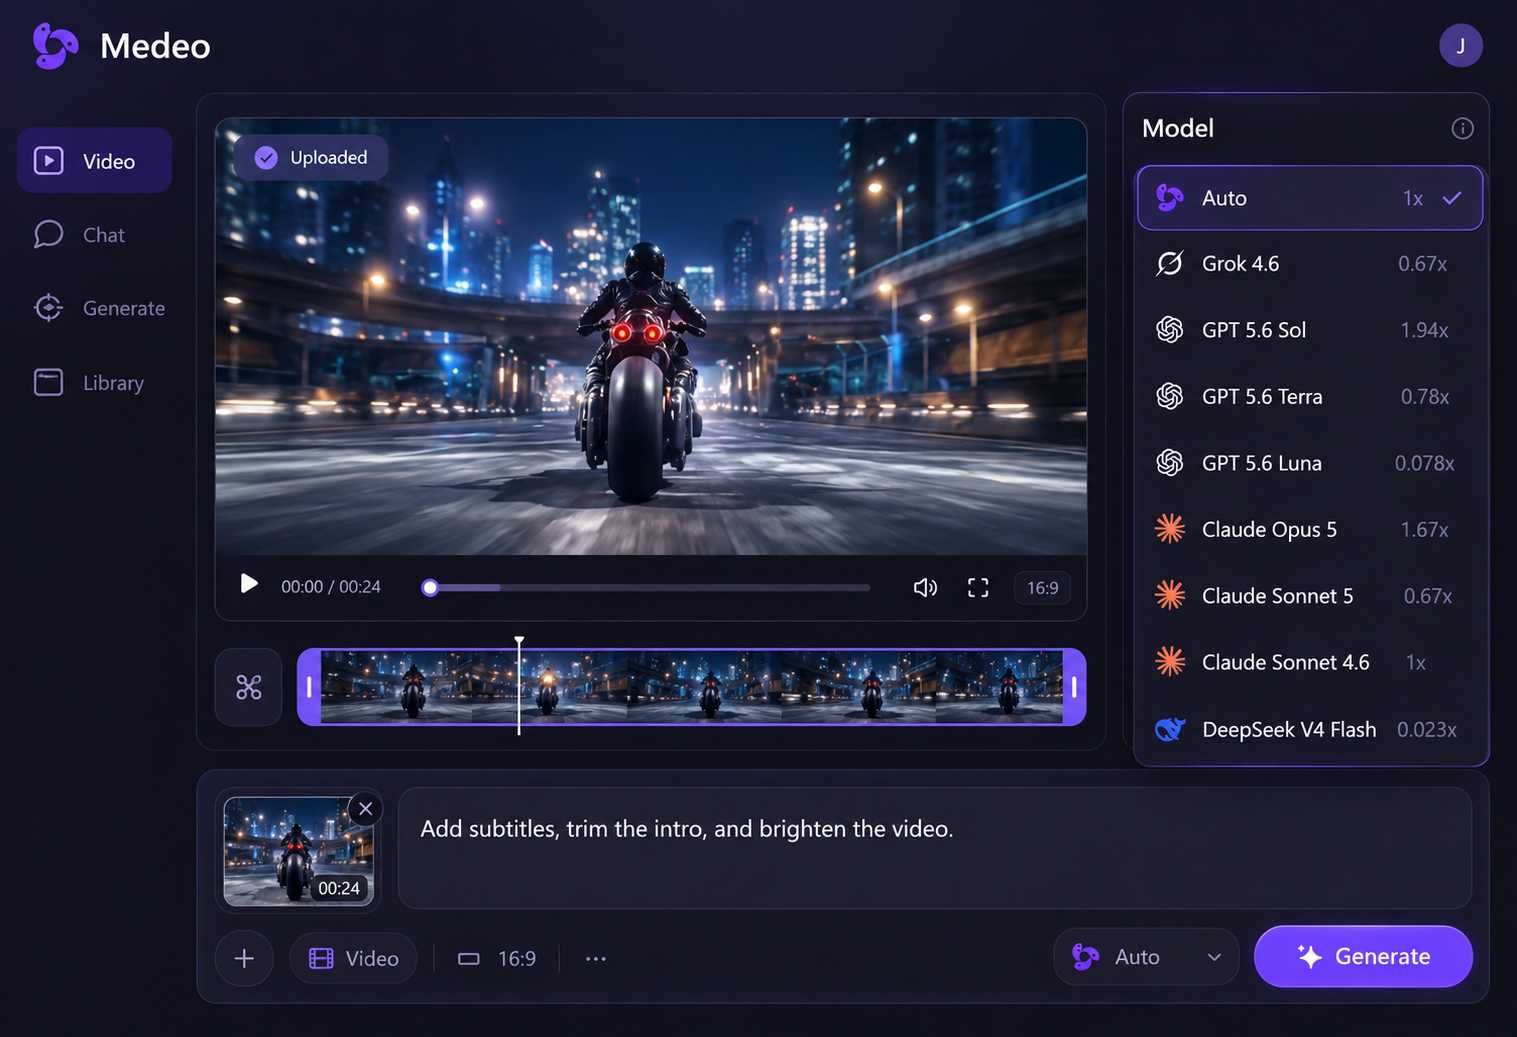Screen dimensions: 1517x1037
Task: Open the user avatar J menu
Action: click(1460, 46)
